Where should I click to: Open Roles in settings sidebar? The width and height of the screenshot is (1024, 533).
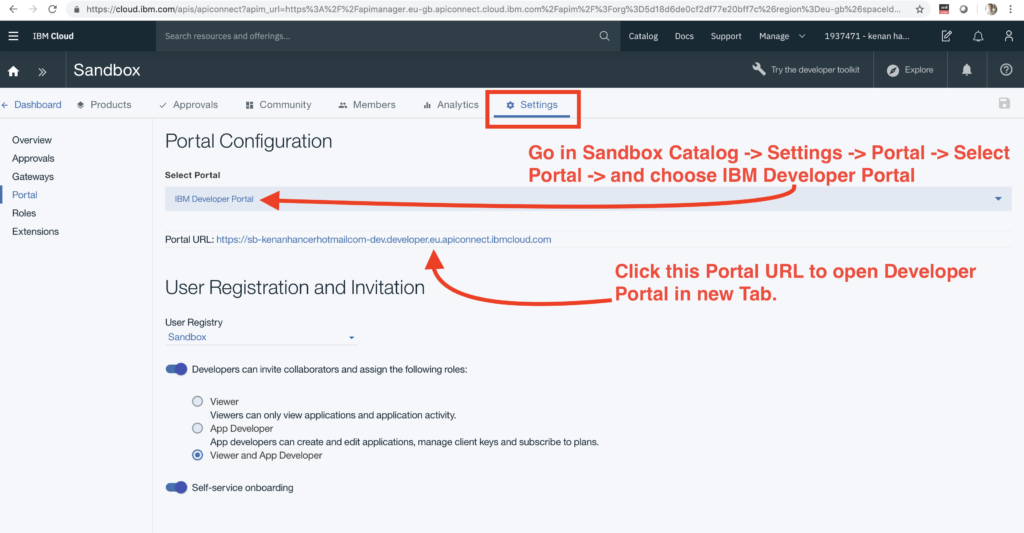pos(24,213)
